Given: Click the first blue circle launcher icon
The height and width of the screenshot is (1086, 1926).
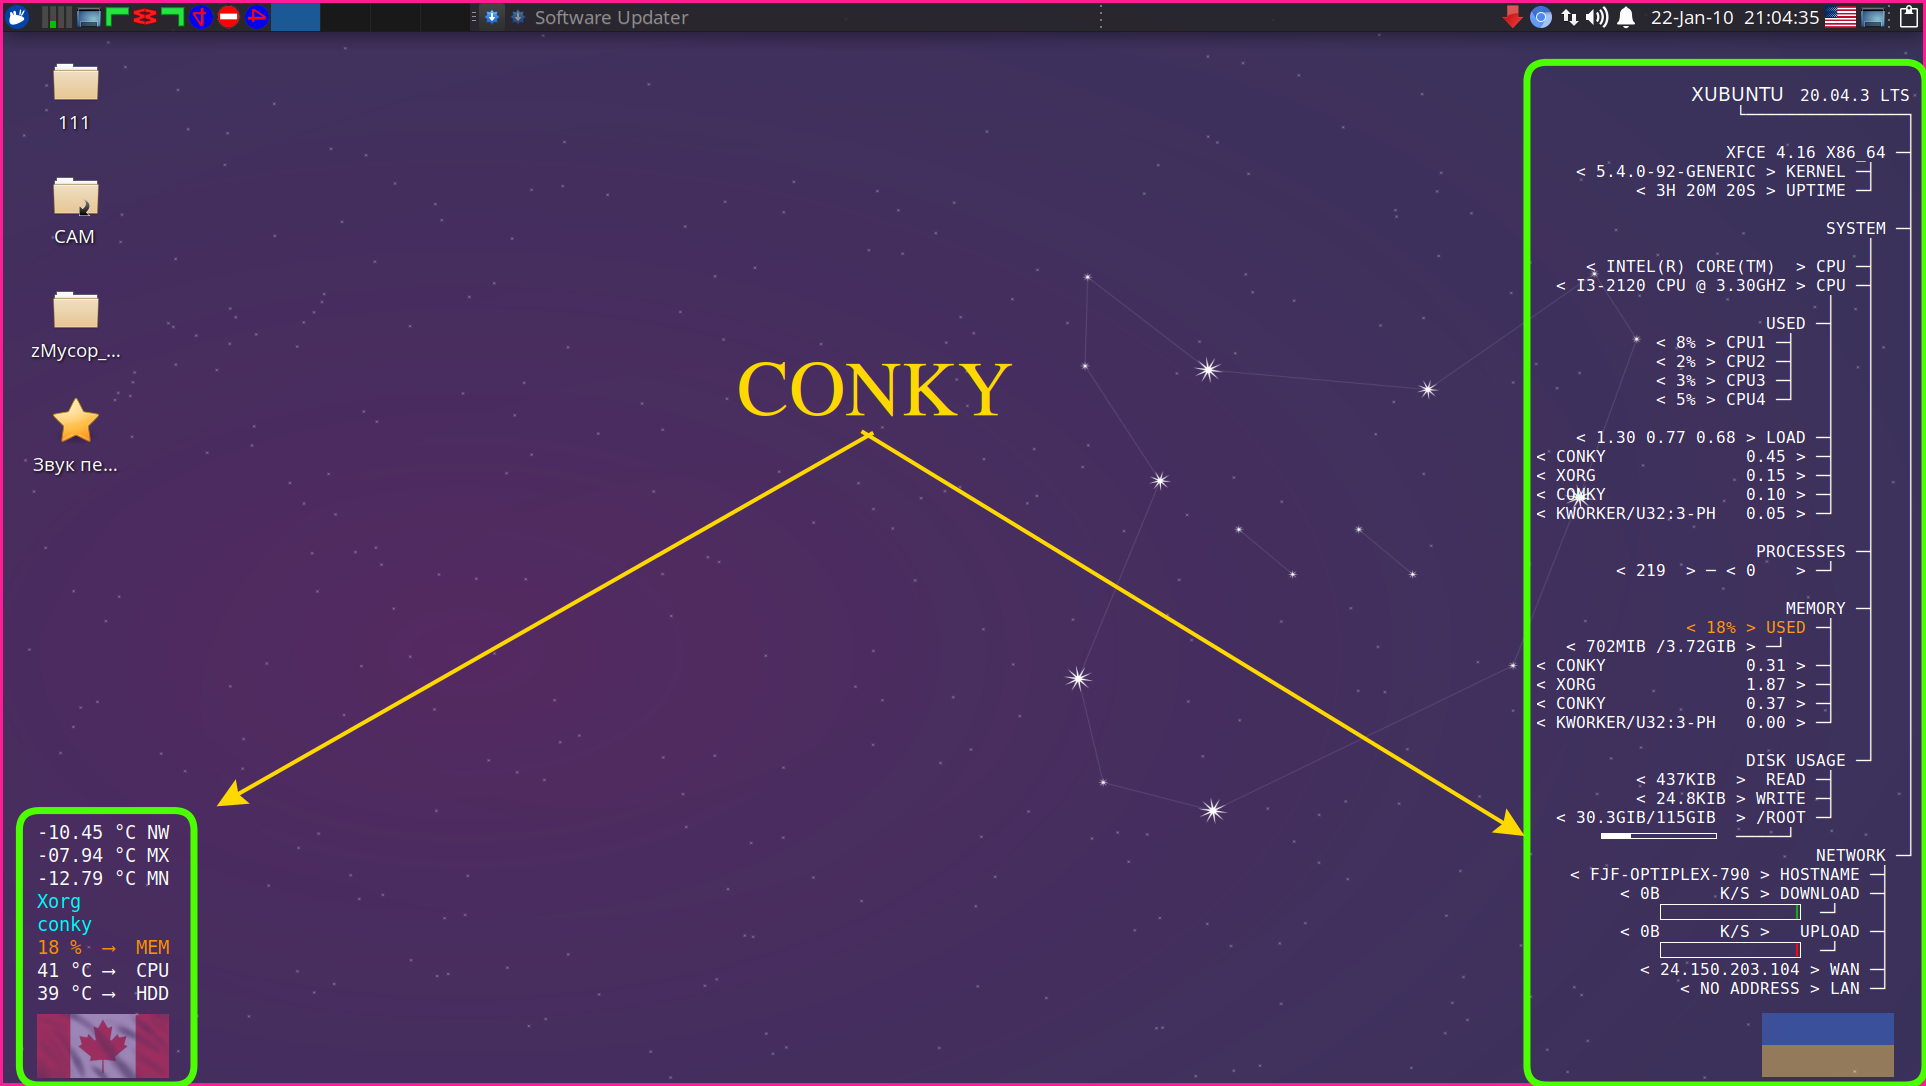Looking at the screenshot, I should tap(201, 17).
